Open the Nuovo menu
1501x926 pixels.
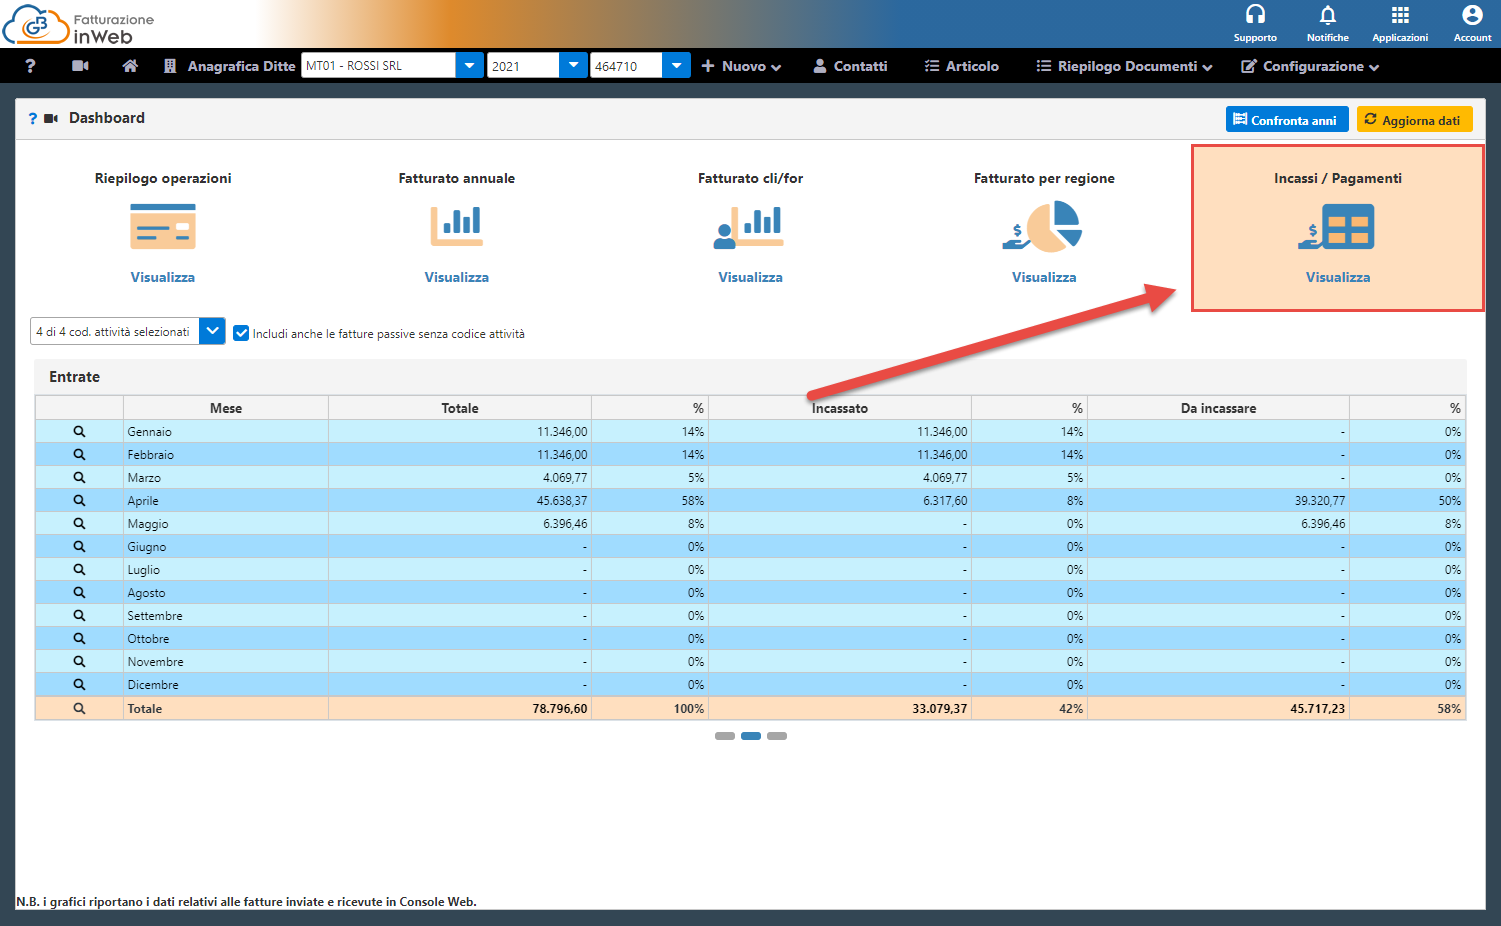click(741, 66)
